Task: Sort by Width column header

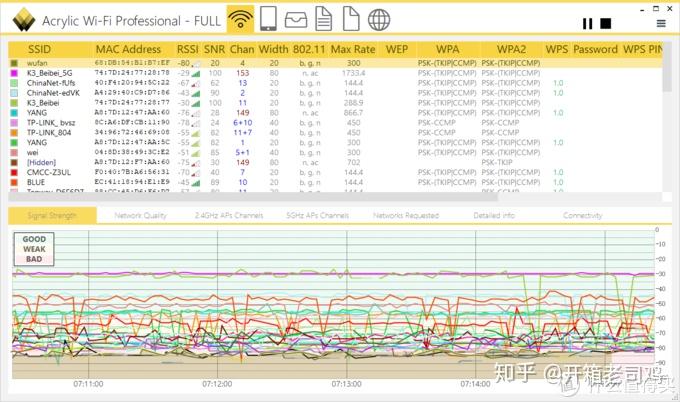Action: 273,49
